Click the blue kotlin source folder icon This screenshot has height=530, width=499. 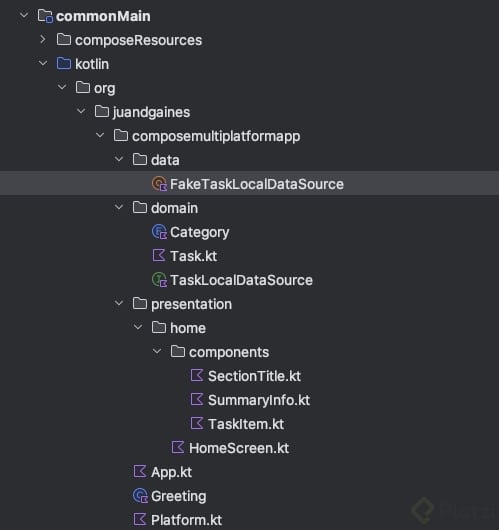coord(64,64)
